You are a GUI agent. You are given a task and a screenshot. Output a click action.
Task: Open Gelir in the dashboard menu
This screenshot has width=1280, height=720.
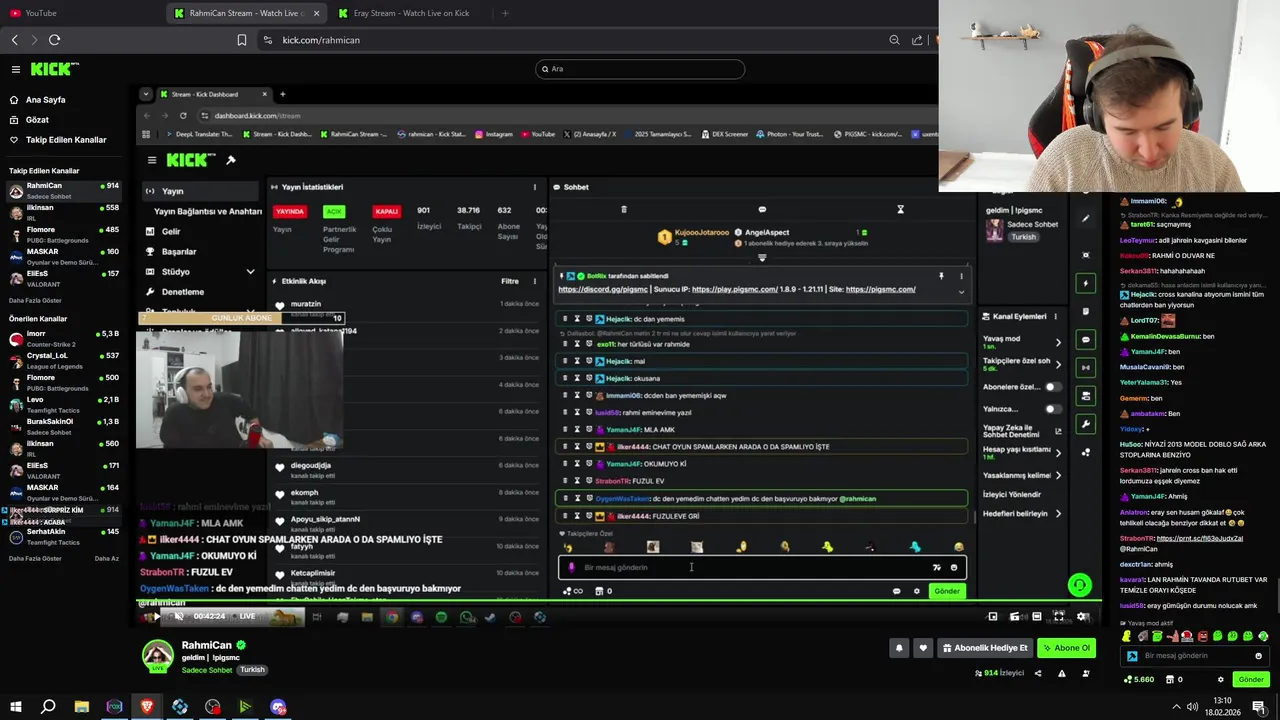(171, 231)
